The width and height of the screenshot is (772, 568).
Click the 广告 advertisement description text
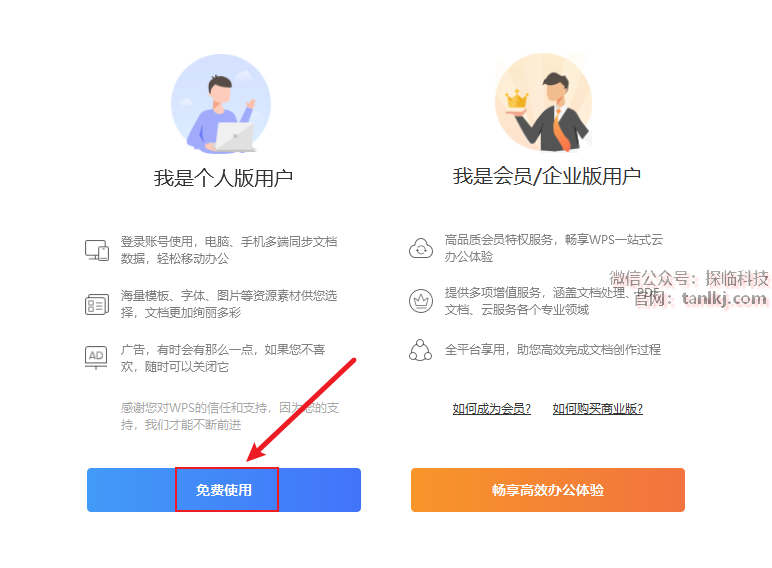[223, 358]
